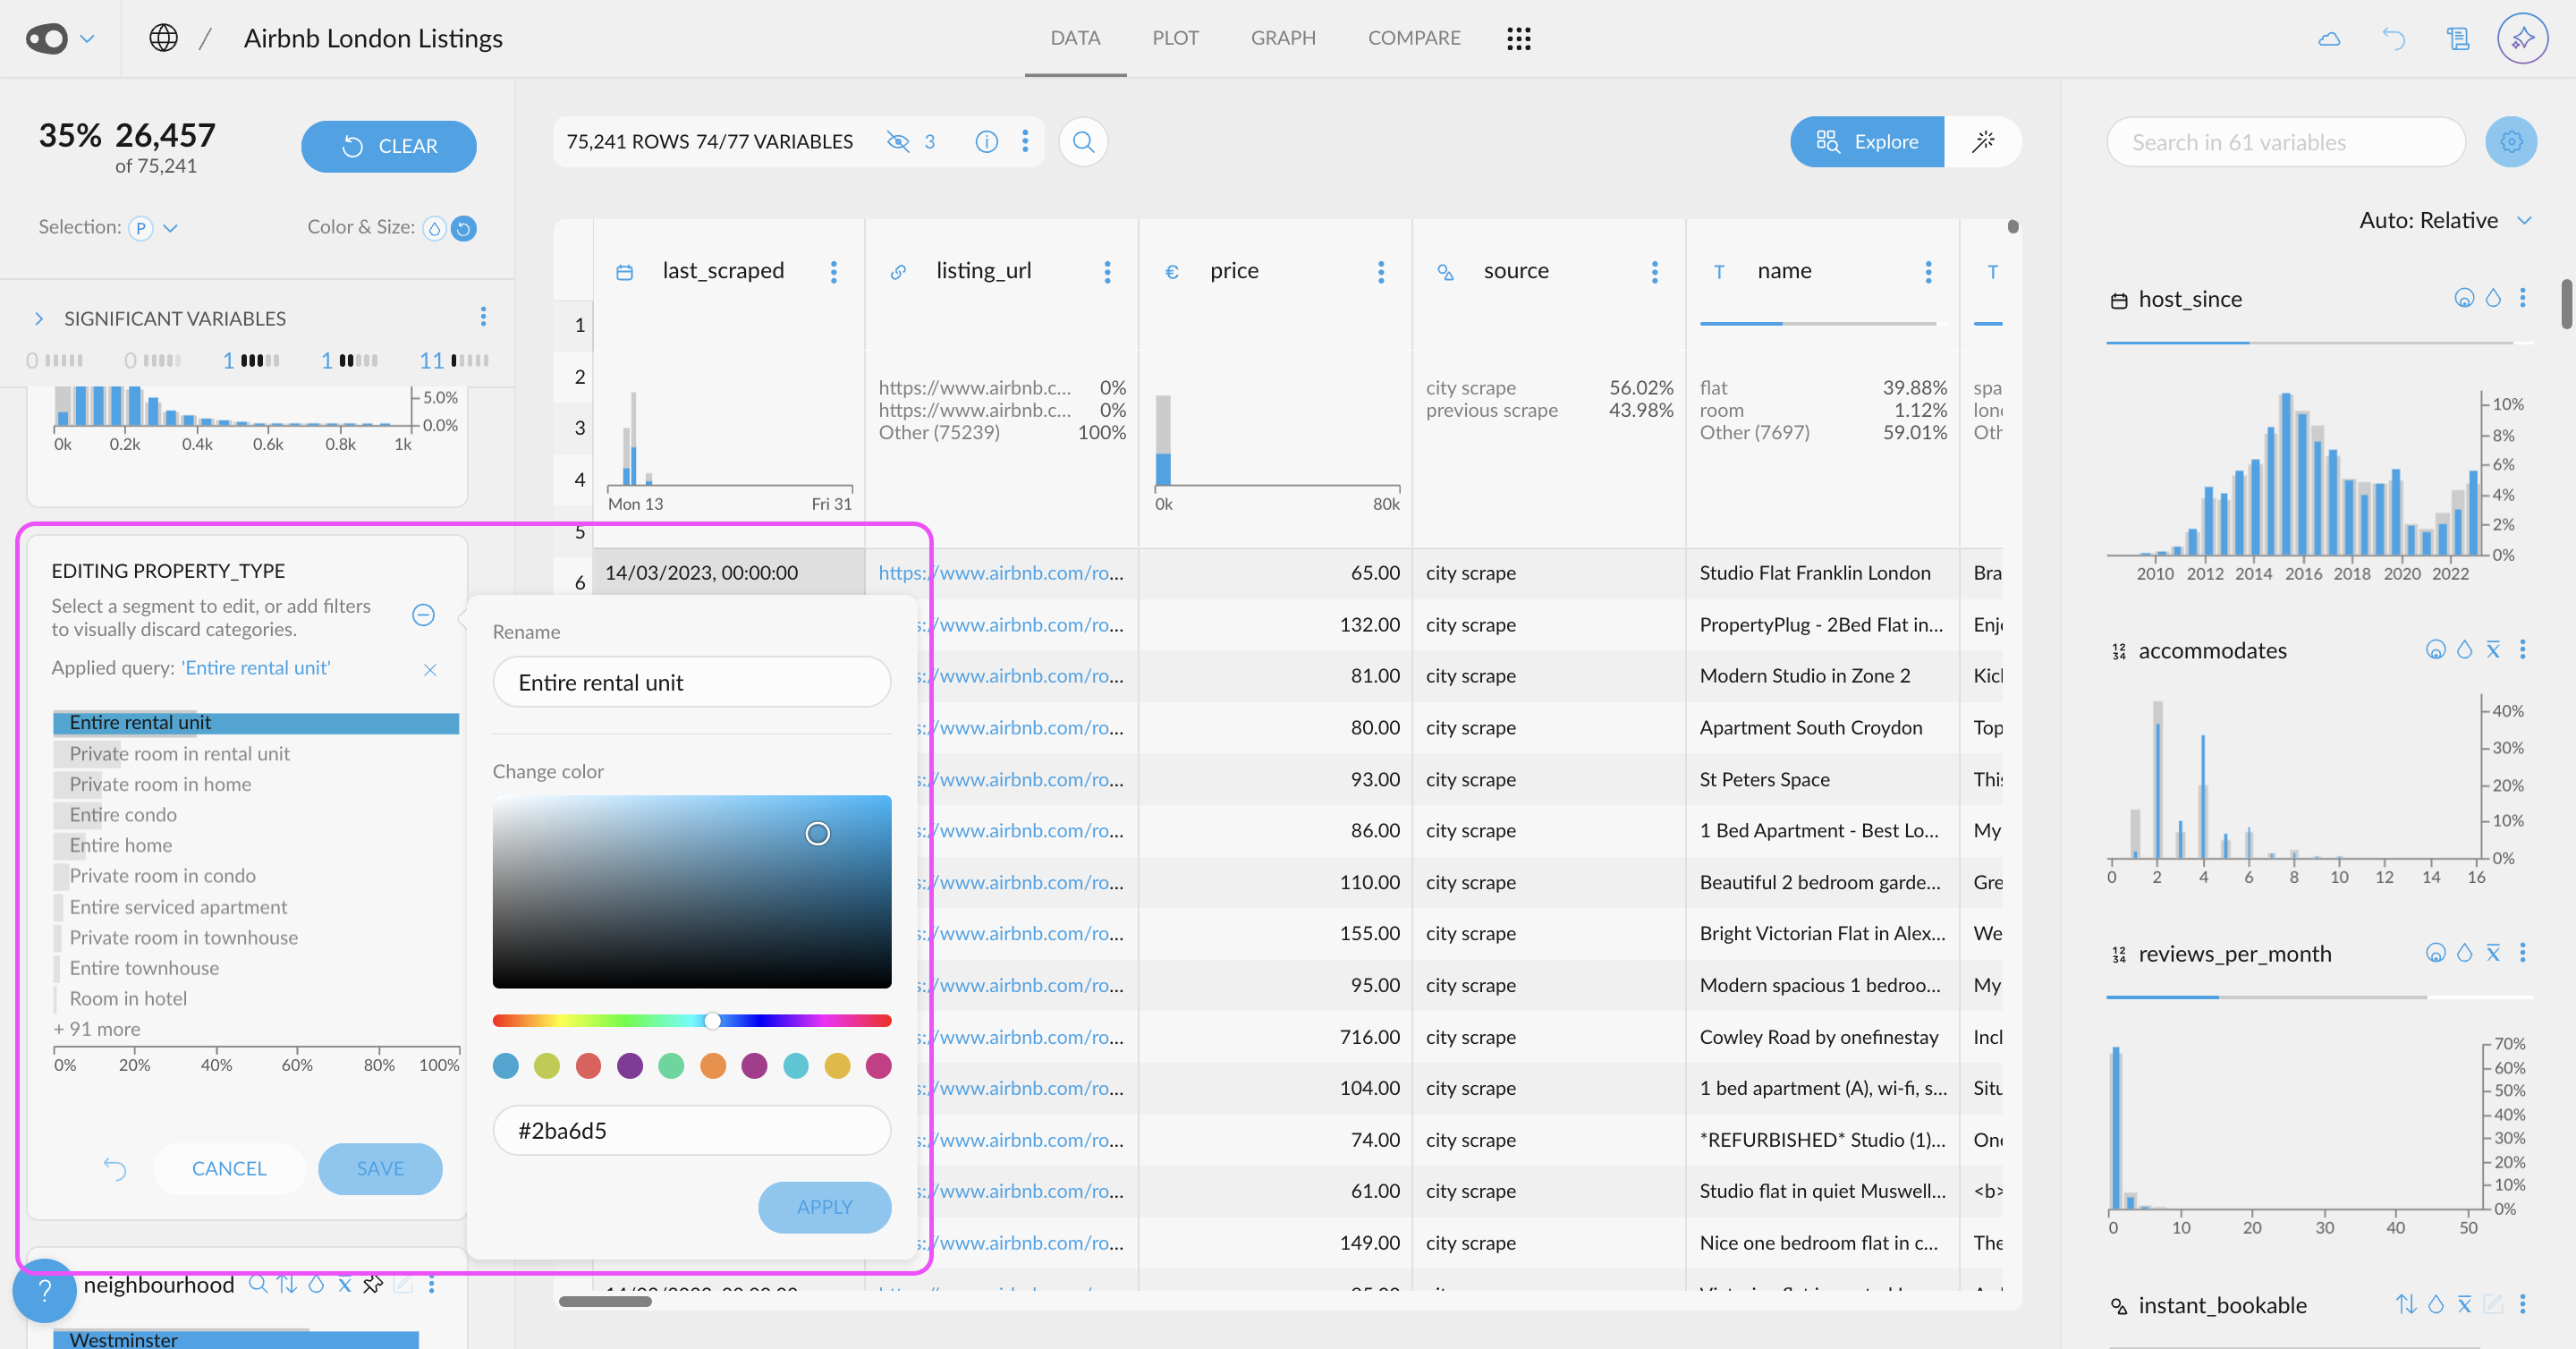Sort the instant_bookable variable
This screenshot has width=2576, height=1349.
click(x=2406, y=1304)
